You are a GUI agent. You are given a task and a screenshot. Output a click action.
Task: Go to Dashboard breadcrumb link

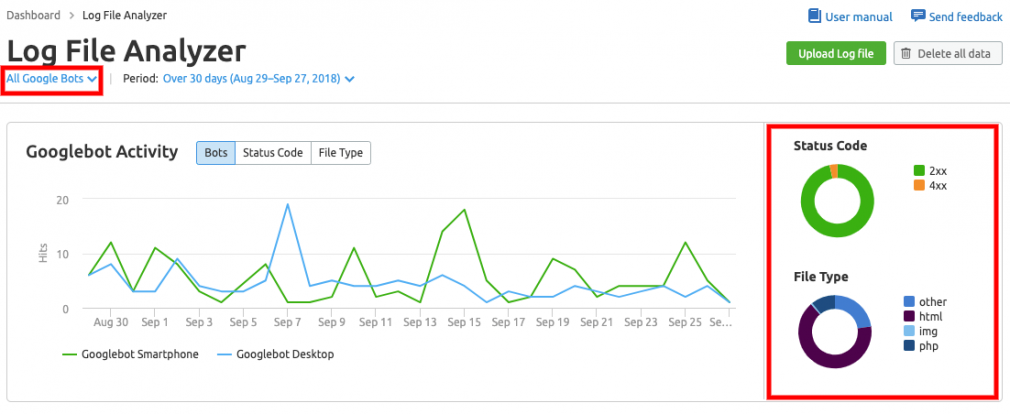33,15
